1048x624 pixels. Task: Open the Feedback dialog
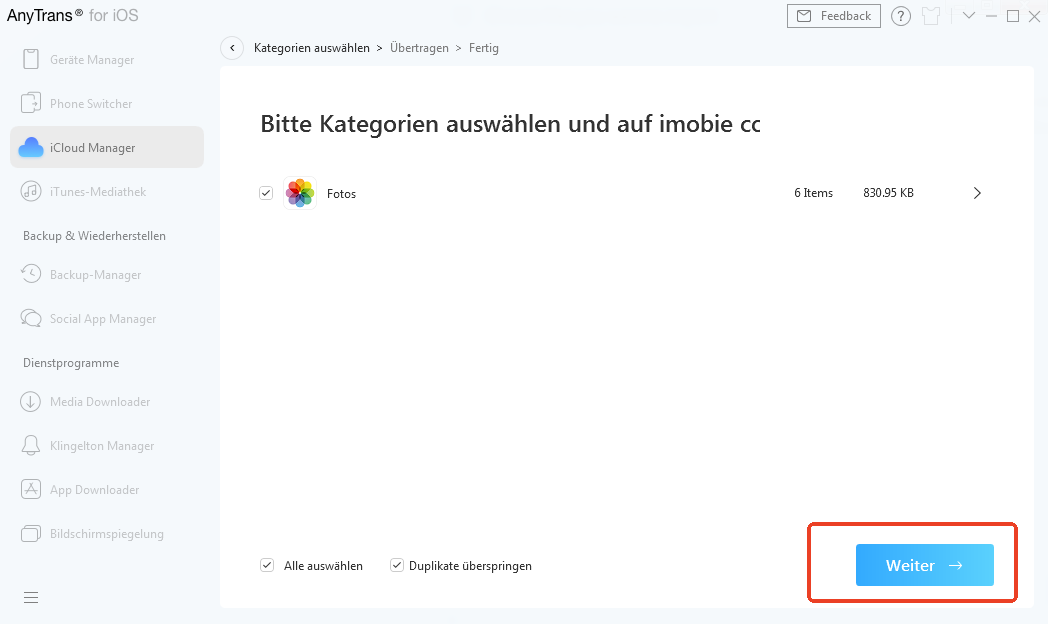click(833, 16)
